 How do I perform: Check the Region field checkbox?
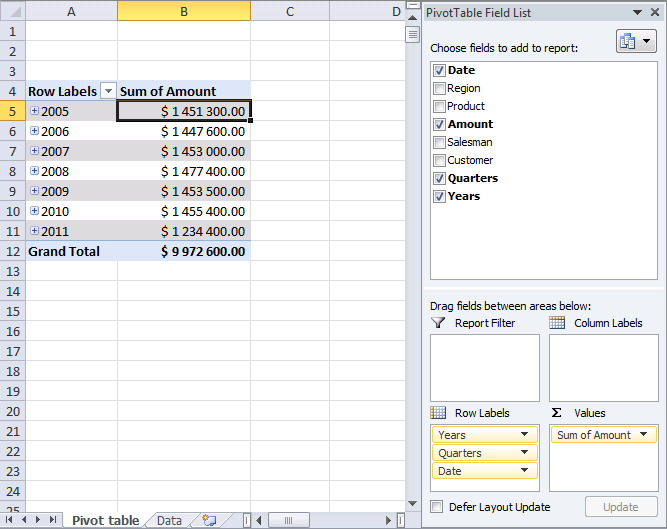(x=440, y=88)
